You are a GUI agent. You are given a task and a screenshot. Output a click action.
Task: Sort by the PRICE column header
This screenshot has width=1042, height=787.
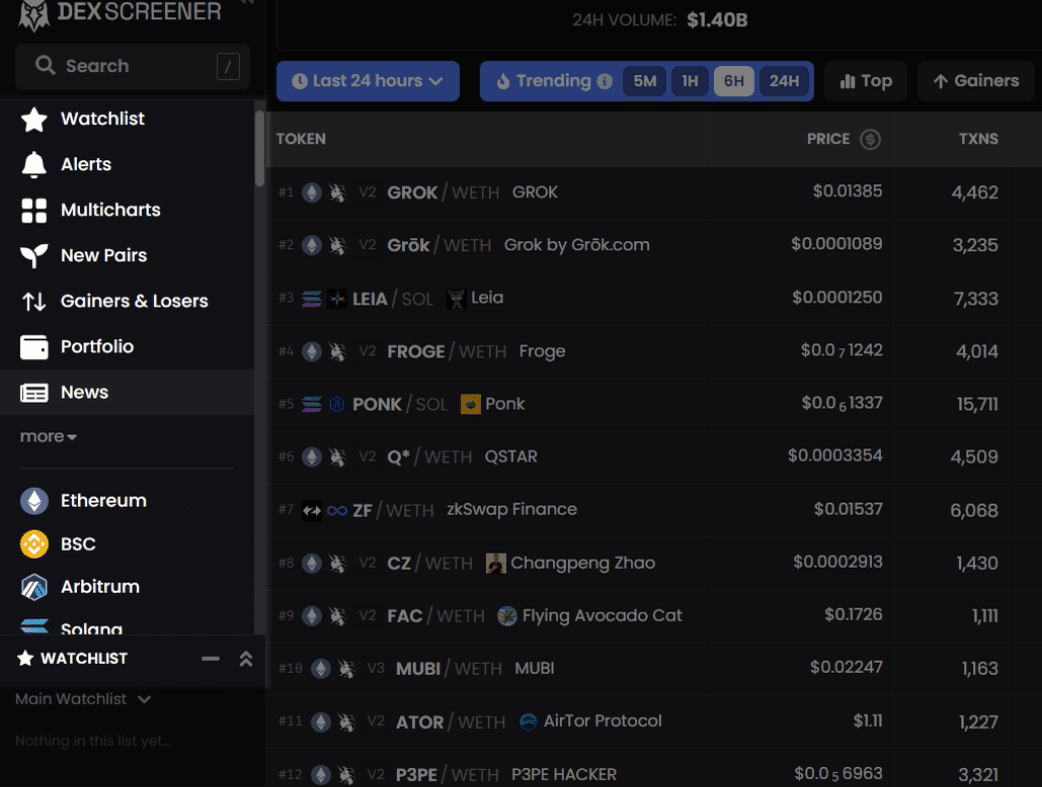828,139
